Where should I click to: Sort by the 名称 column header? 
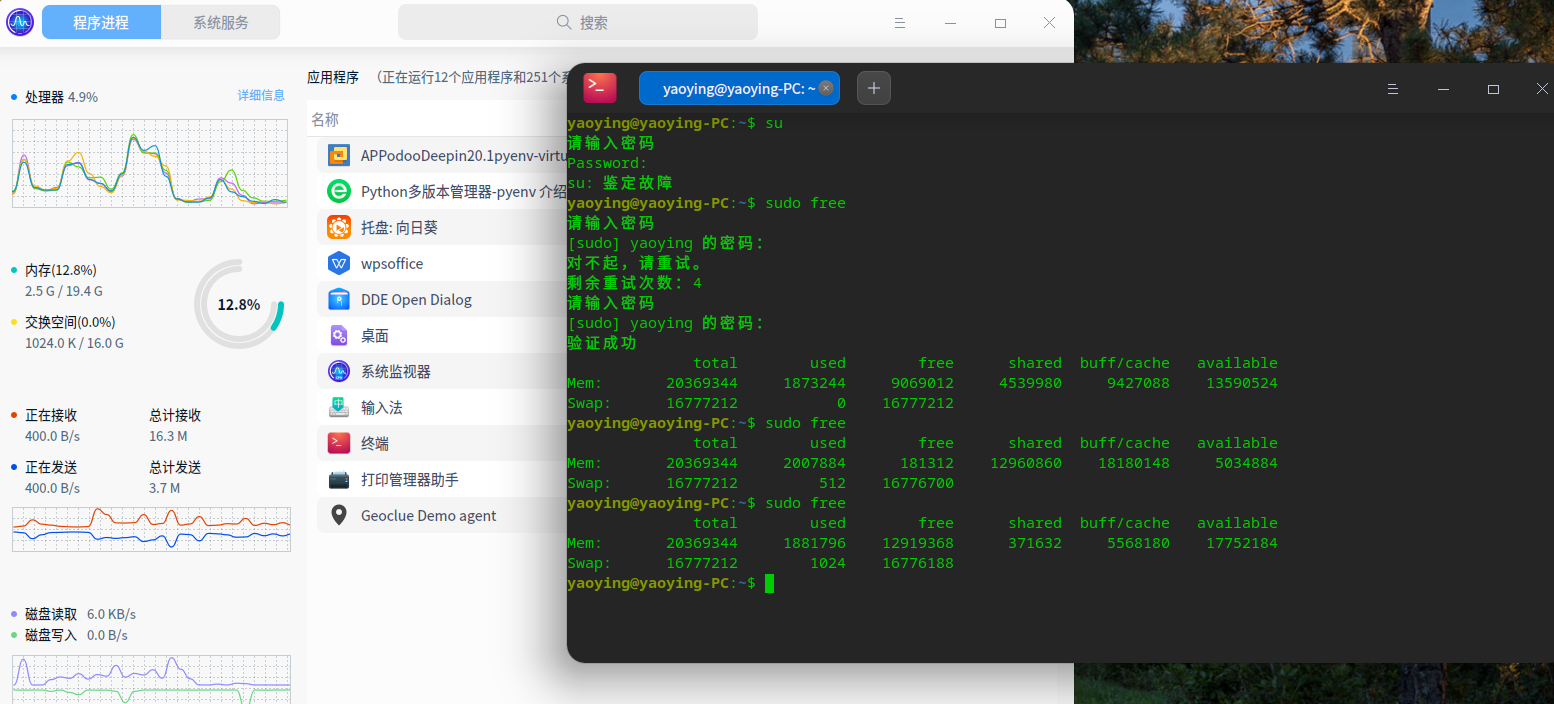(325, 119)
